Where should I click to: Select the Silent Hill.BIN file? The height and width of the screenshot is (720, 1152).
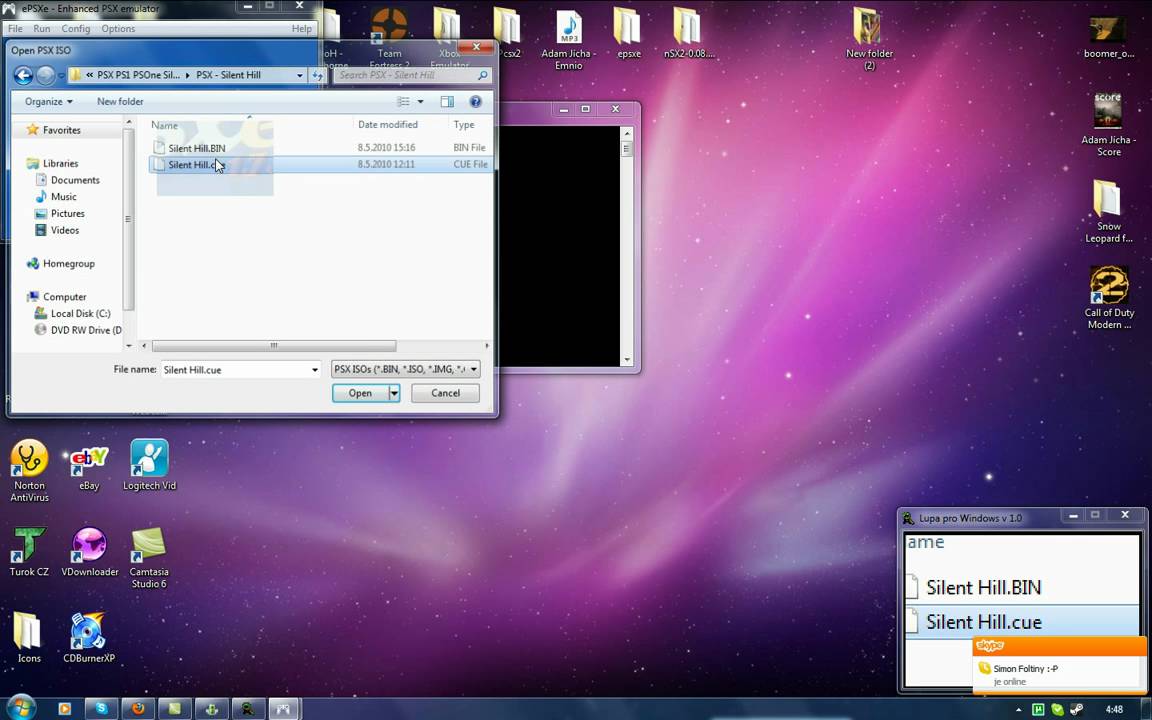pyautogui.click(x=197, y=148)
